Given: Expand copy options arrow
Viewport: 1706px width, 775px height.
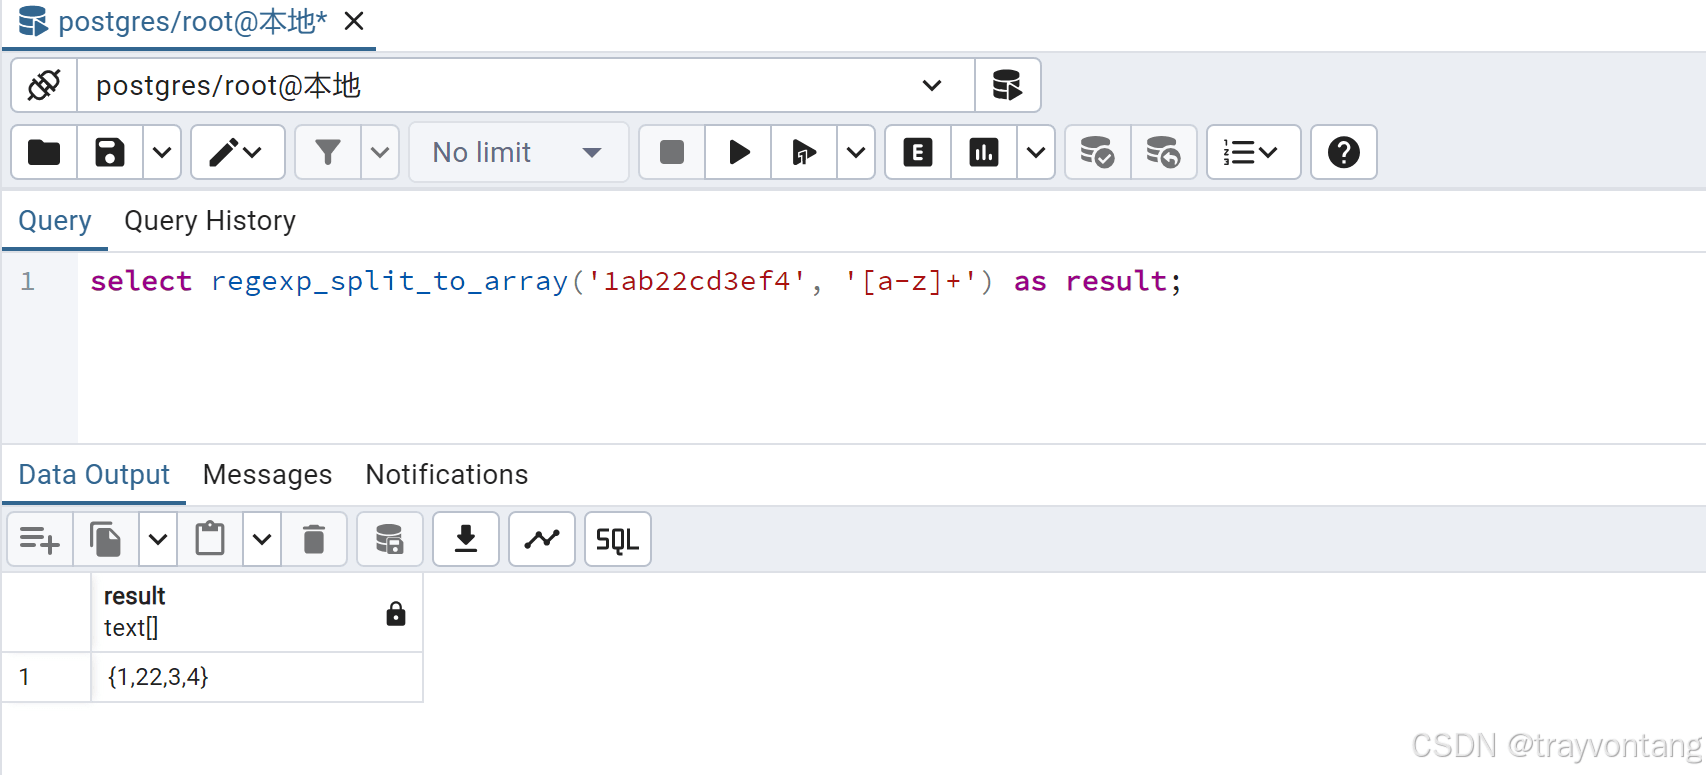Looking at the screenshot, I should 158,539.
